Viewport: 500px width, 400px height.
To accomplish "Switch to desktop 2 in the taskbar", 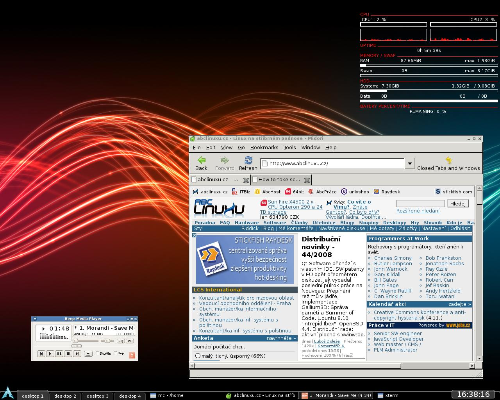I will coord(65,396).
